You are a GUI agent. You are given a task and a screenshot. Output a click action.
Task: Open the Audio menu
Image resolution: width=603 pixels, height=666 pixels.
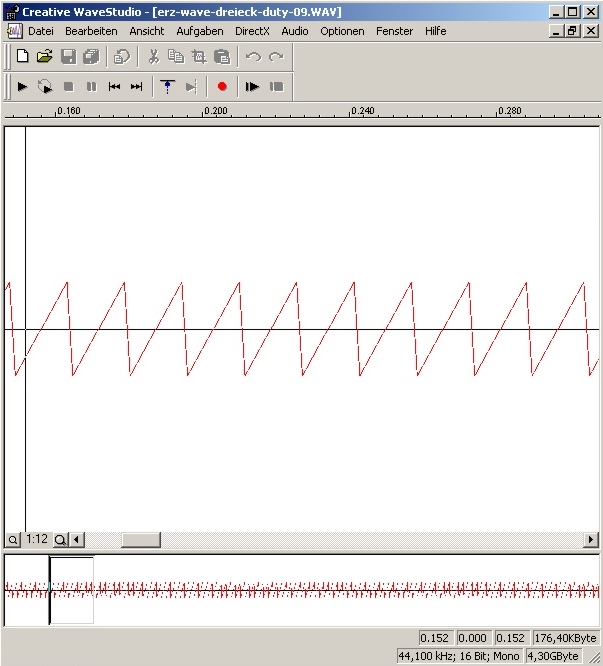tap(295, 31)
